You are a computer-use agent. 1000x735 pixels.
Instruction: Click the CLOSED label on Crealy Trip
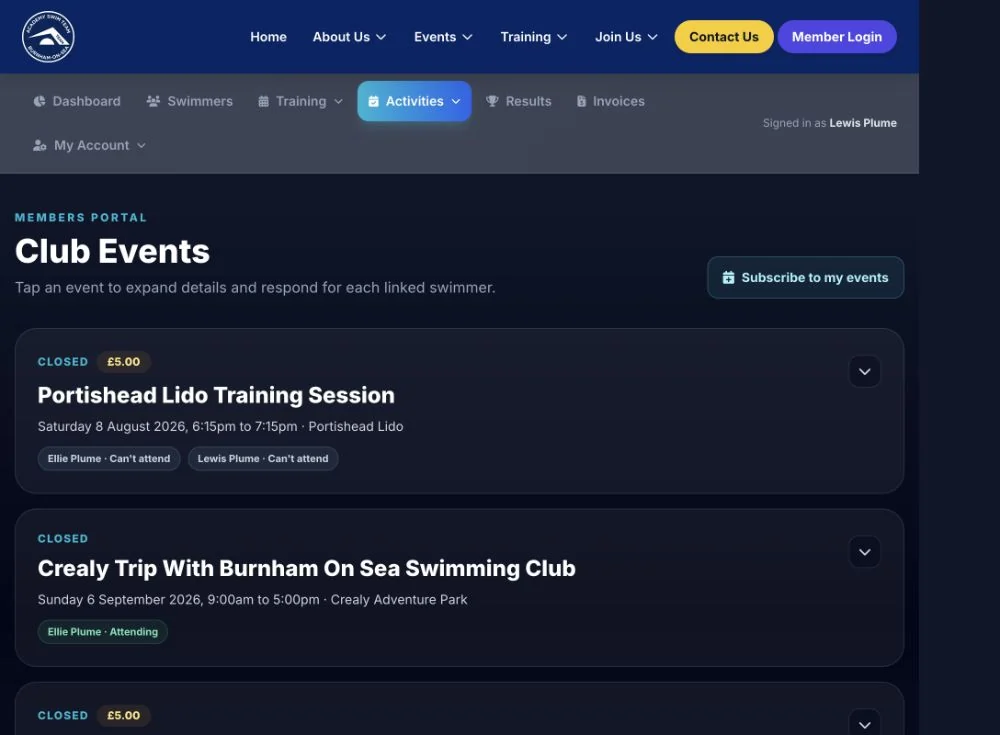pos(63,538)
